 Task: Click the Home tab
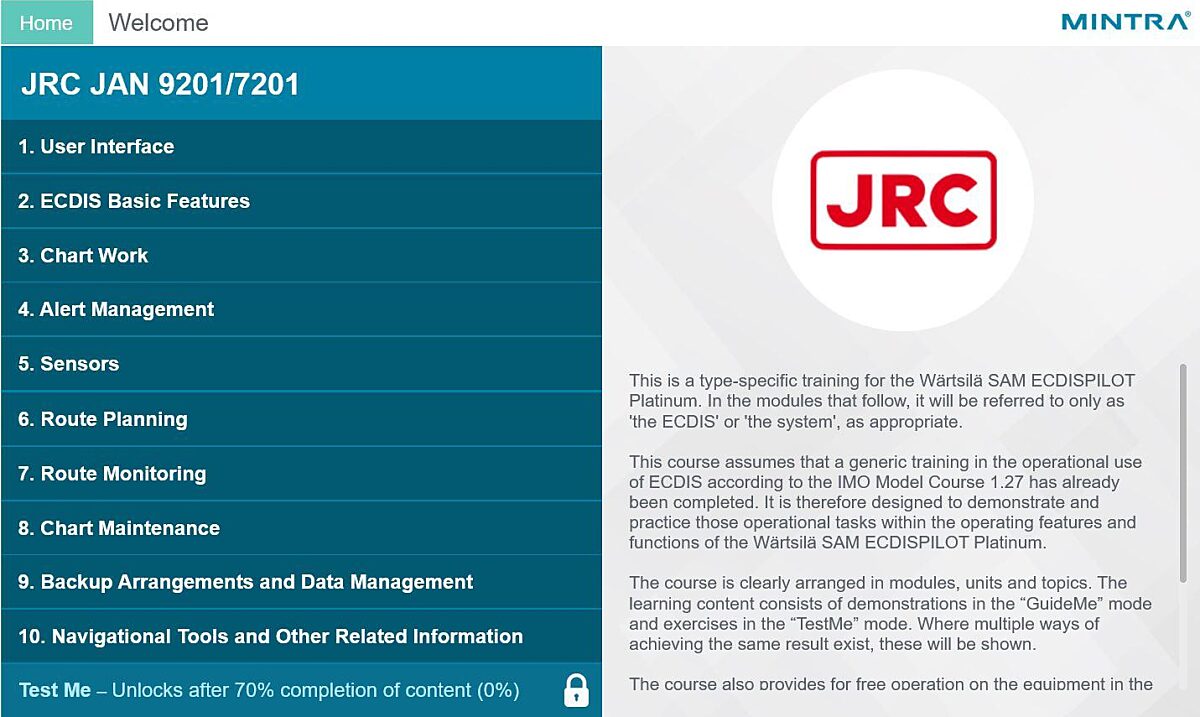pos(46,22)
